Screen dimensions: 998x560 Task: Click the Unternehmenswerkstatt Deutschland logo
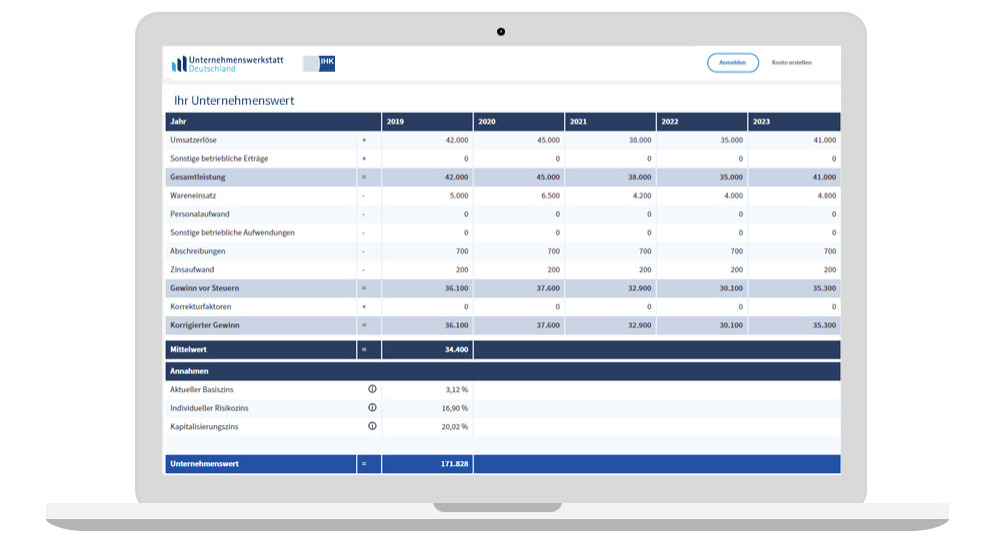pos(227,64)
